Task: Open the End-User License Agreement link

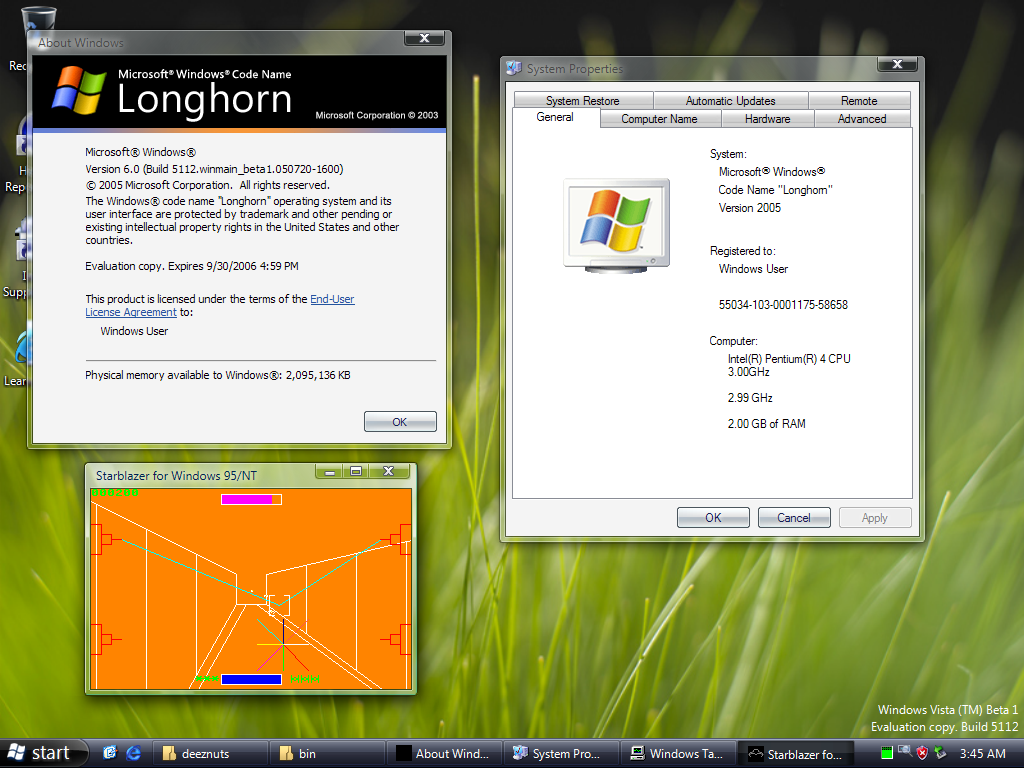Action: 331,299
